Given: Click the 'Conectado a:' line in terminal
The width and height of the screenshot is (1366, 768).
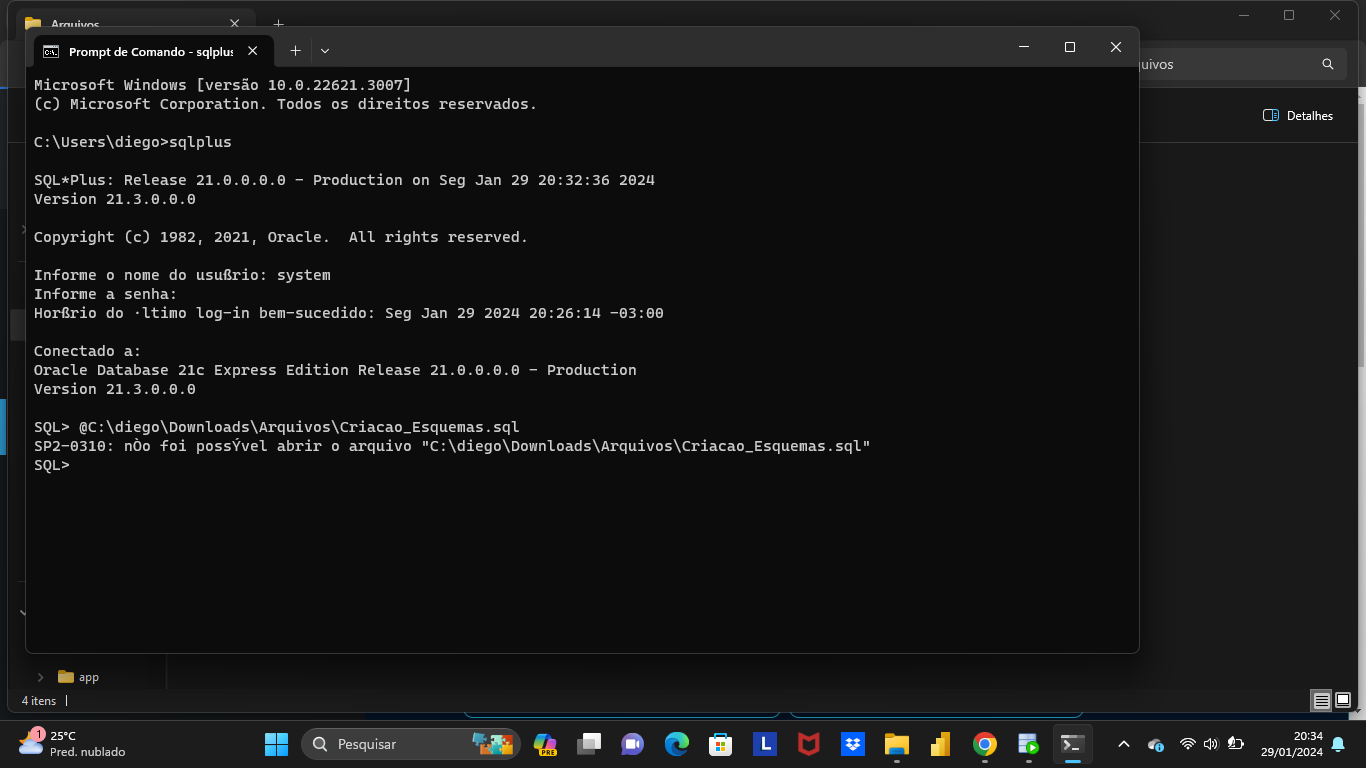Looking at the screenshot, I should pos(88,351).
